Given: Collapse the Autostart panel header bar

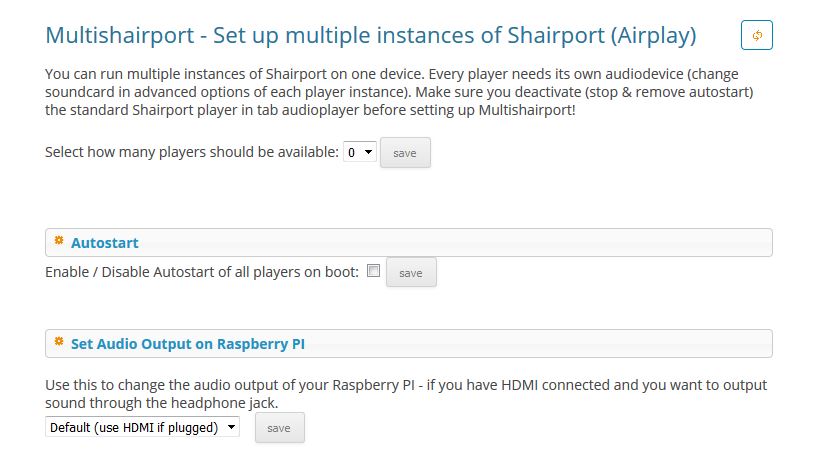Looking at the screenshot, I should [x=409, y=243].
